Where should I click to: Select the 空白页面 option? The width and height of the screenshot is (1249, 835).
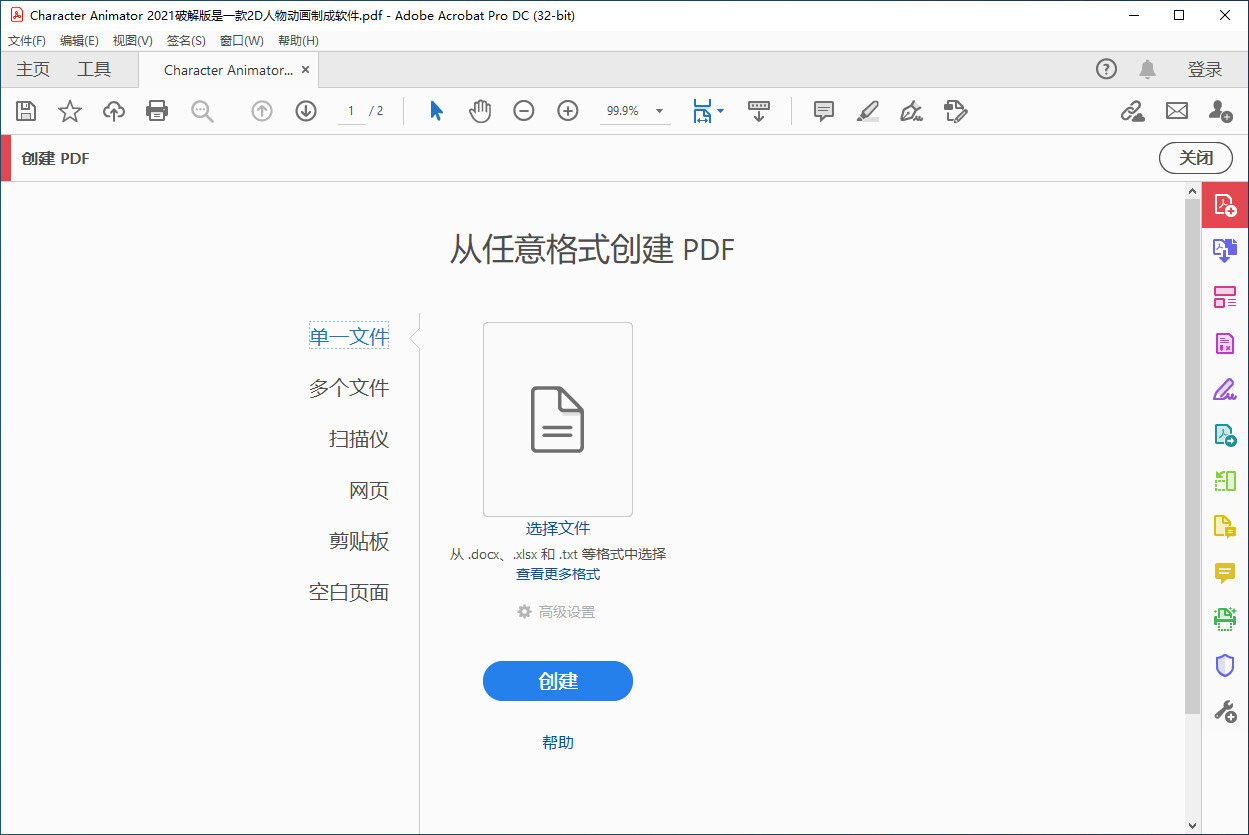pyautogui.click(x=349, y=593)
